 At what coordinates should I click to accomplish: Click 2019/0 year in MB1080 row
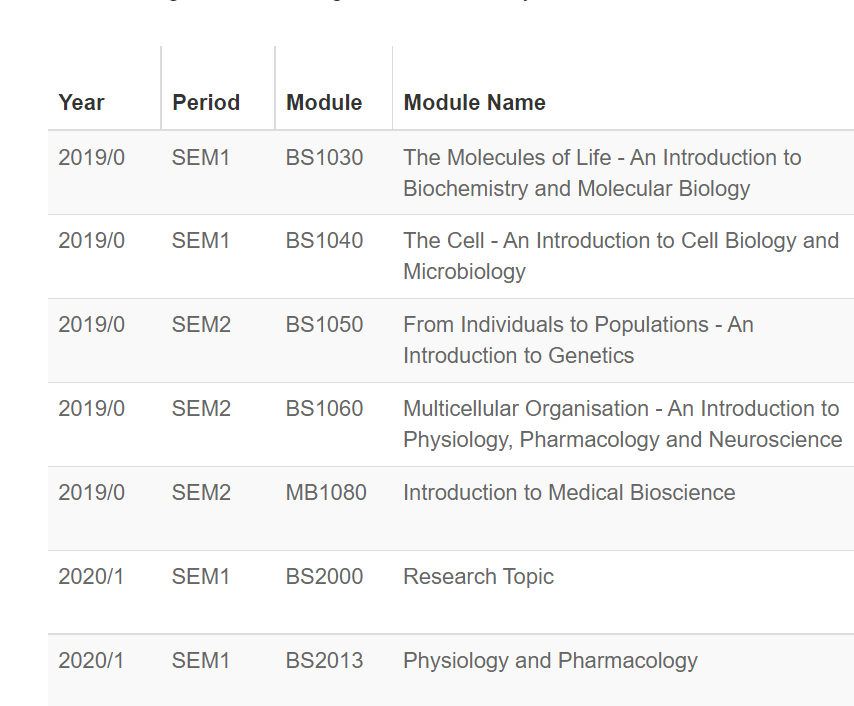(x=92, y=493)
